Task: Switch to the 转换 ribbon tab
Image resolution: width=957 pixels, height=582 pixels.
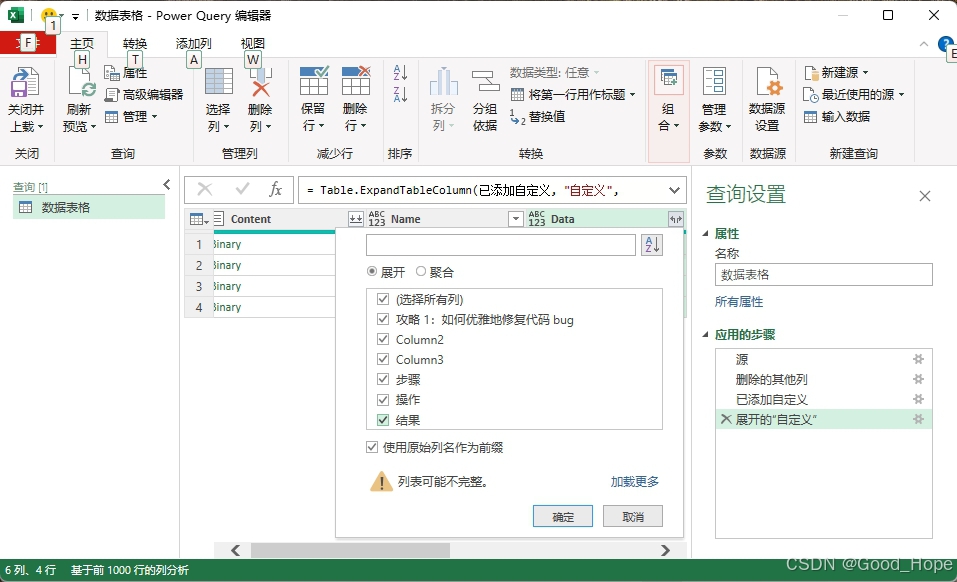Action: pyautogui.click(x=135, y=43)
